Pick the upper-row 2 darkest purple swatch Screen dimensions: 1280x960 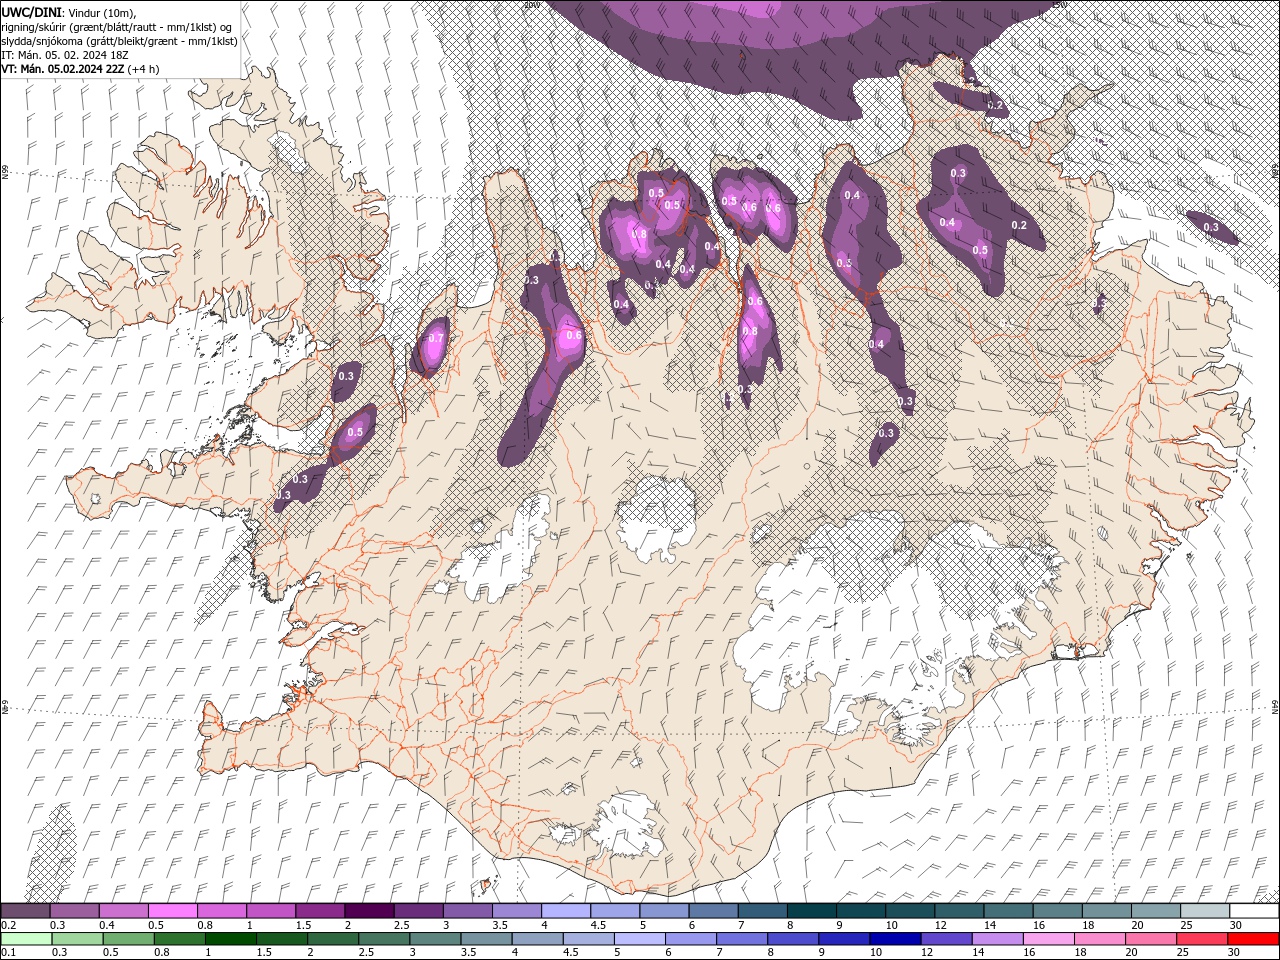(x=369, y=911)
